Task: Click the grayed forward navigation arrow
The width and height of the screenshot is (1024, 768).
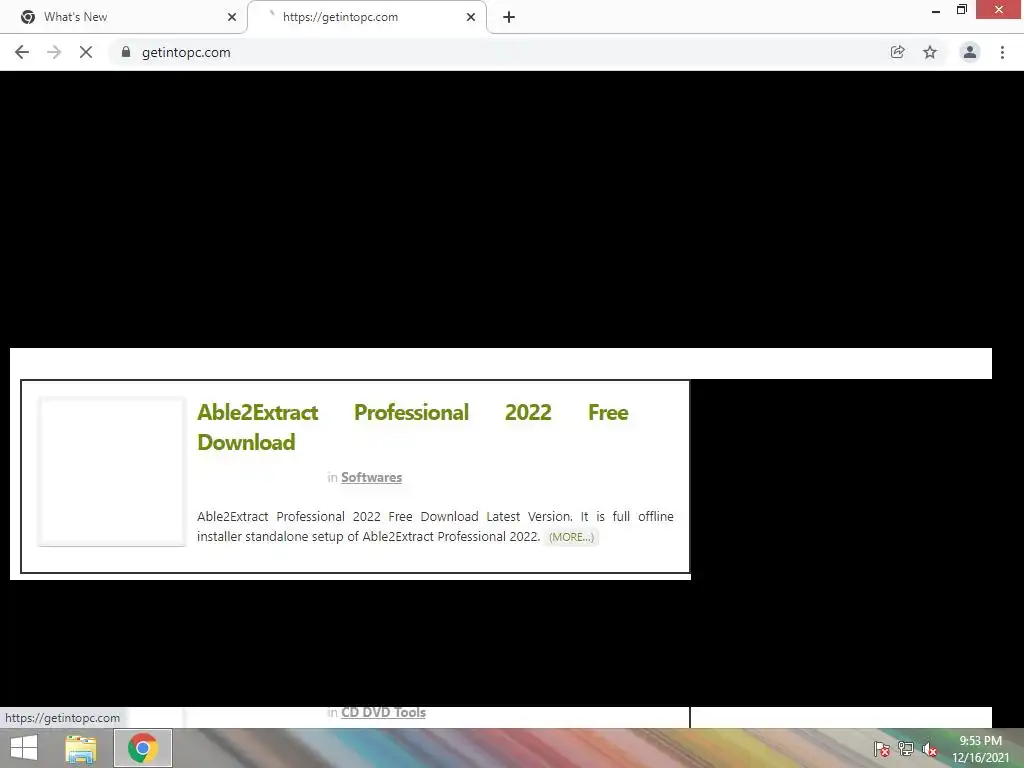Action: click(54, 52)
